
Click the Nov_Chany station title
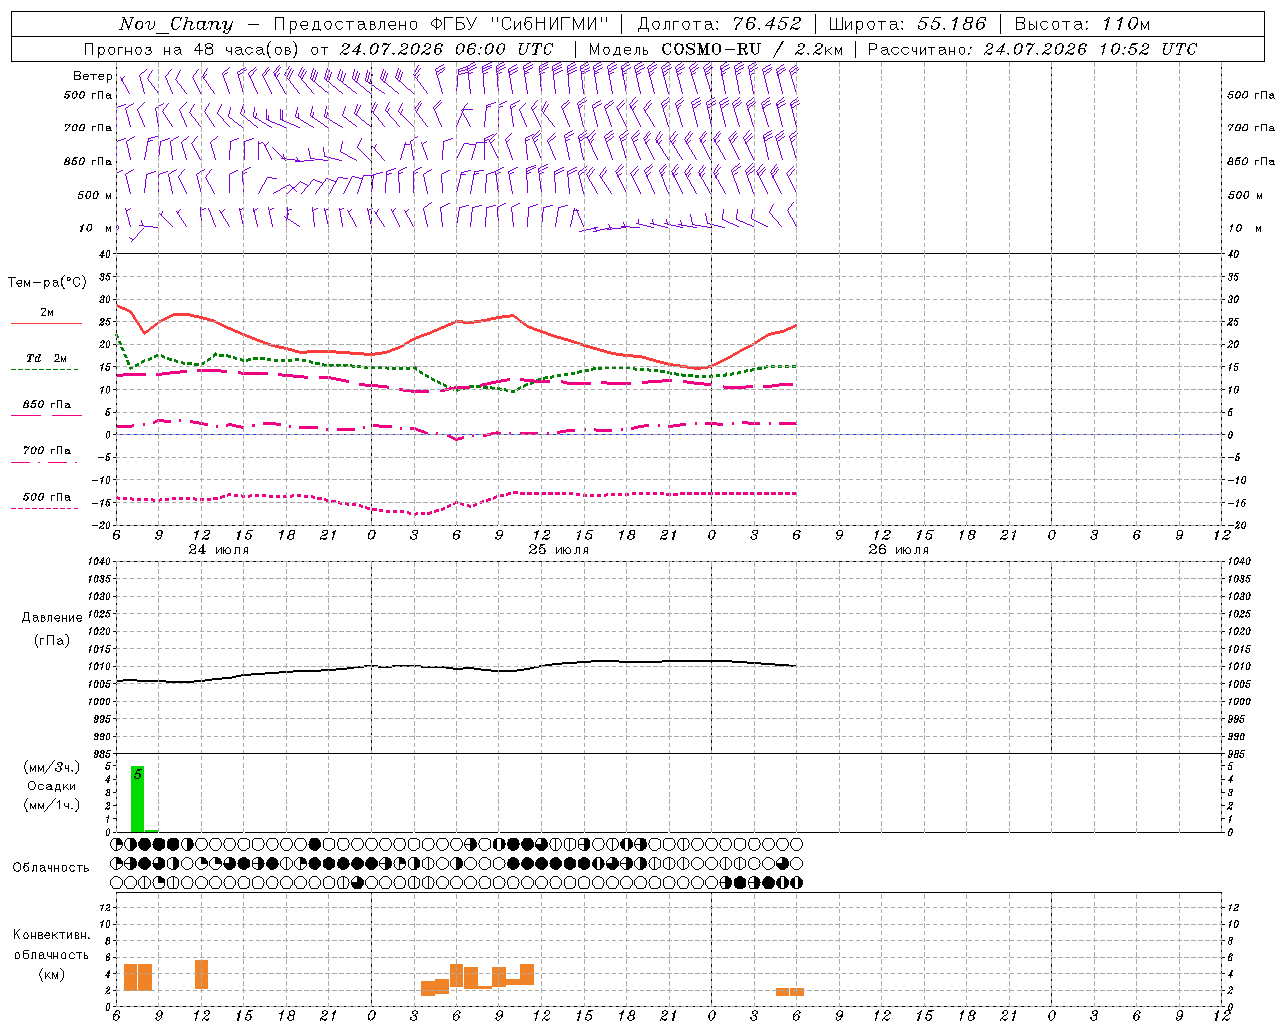[x=176, y=24]
